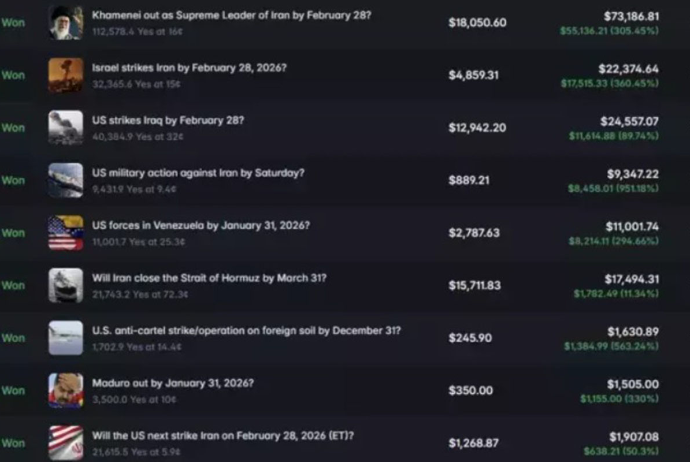Click the Maduro market portrait icon

[66, 390]
